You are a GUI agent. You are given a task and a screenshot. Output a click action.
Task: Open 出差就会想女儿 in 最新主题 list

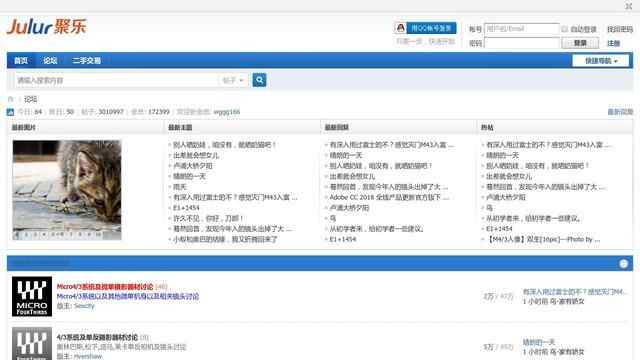pyautogui.click(x=196, y=155)
